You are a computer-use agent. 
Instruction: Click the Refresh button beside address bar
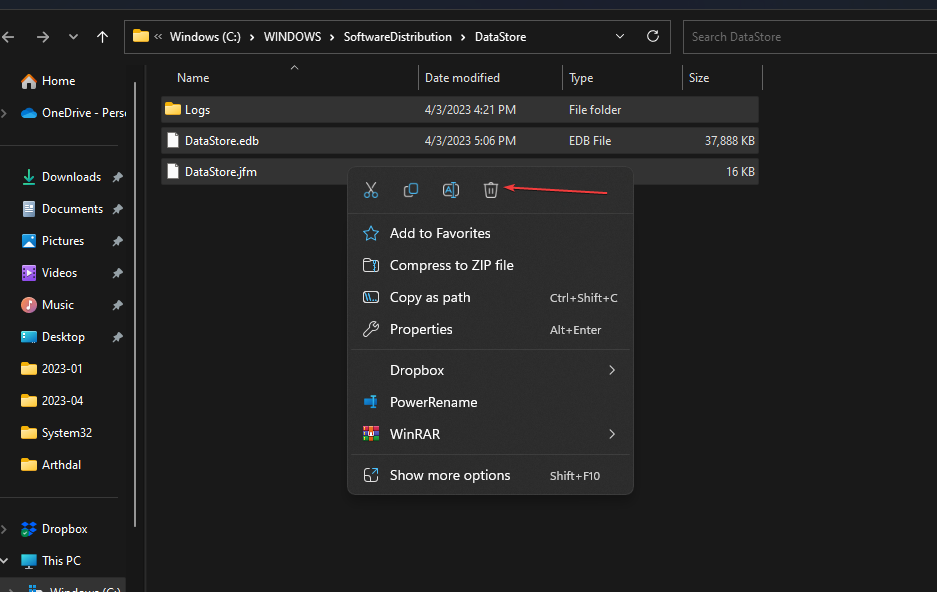coord(653,37)
